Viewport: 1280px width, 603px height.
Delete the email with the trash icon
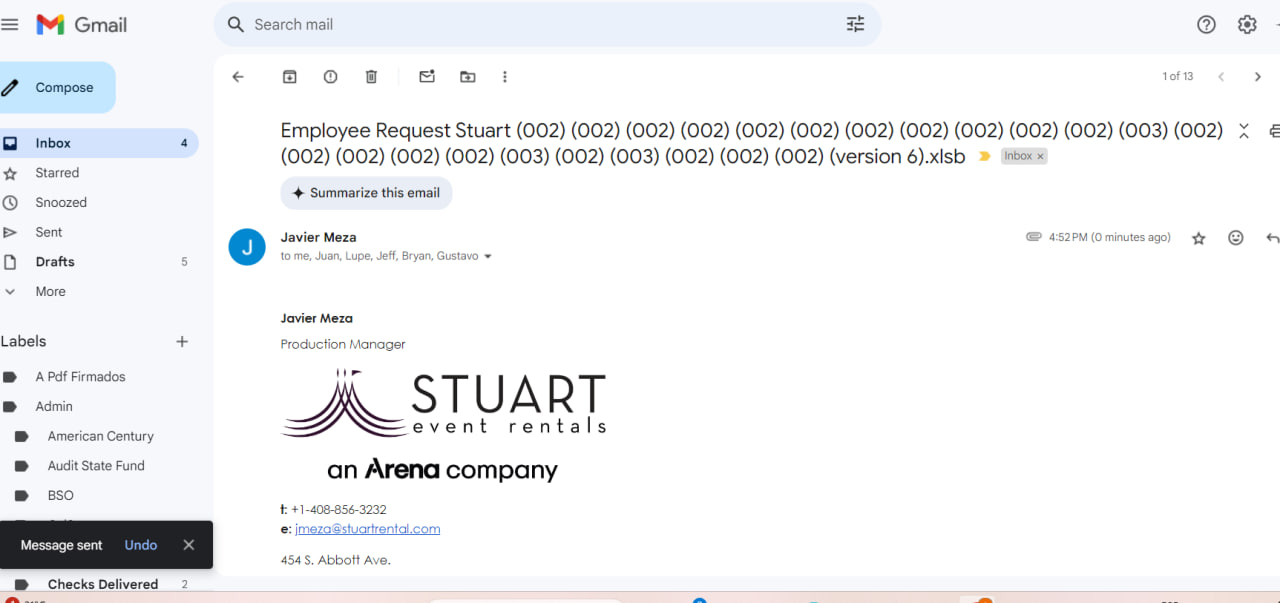[x=371, y=77]
